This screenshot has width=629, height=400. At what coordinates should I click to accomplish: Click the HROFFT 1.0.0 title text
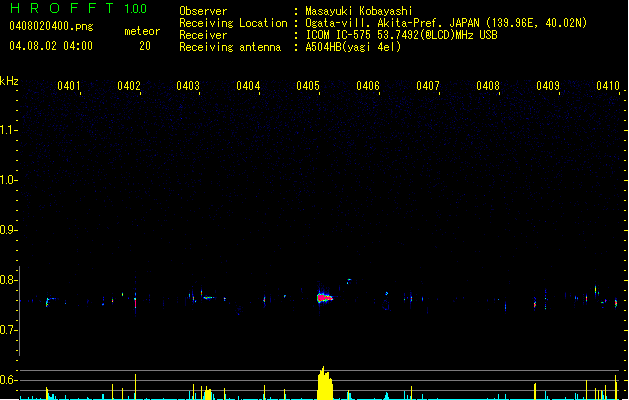78,8
